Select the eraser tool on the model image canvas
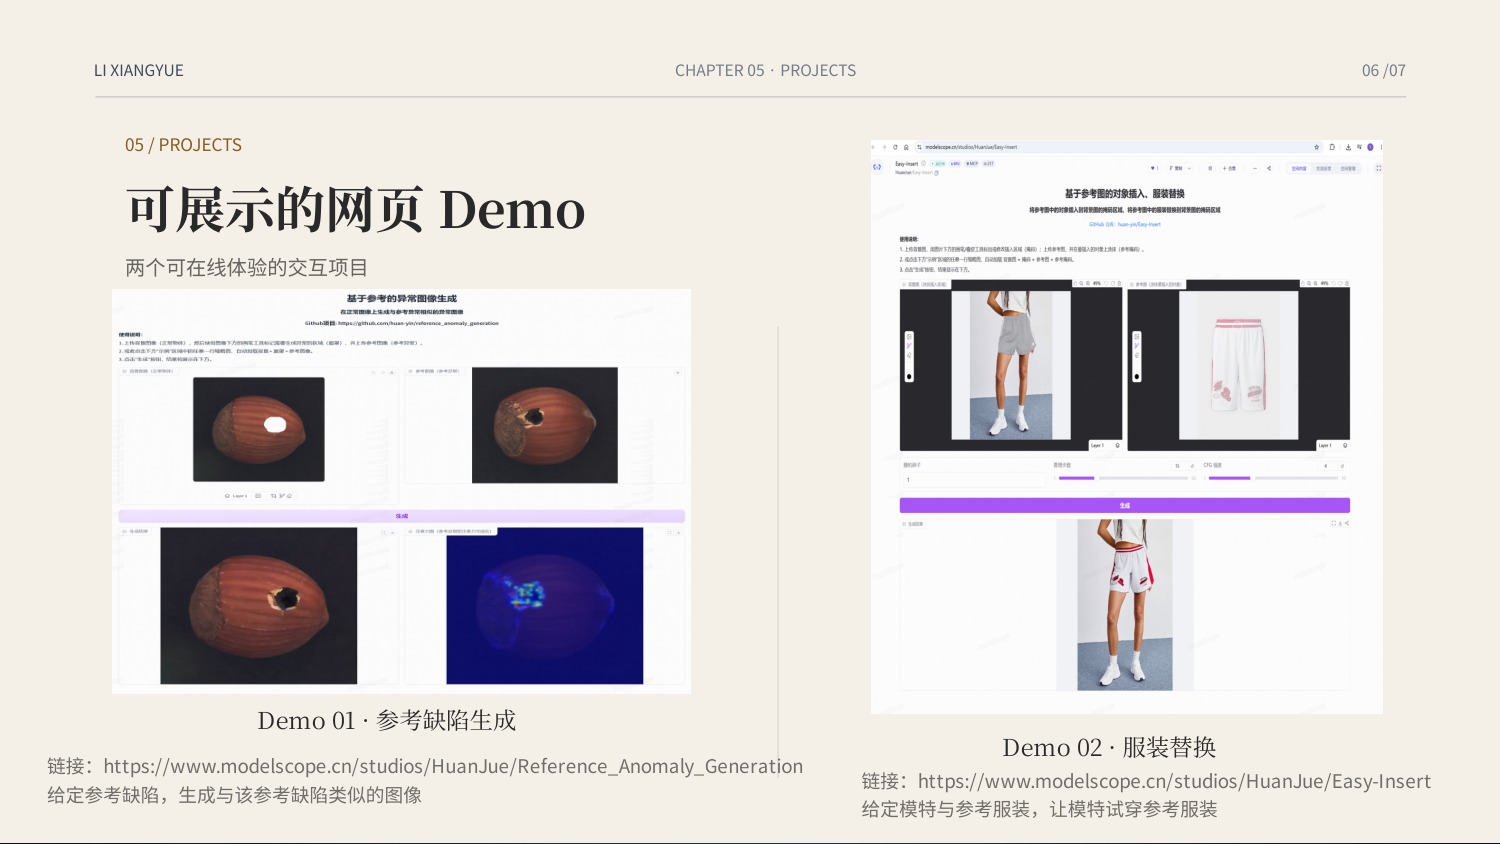 click(909, 356)
